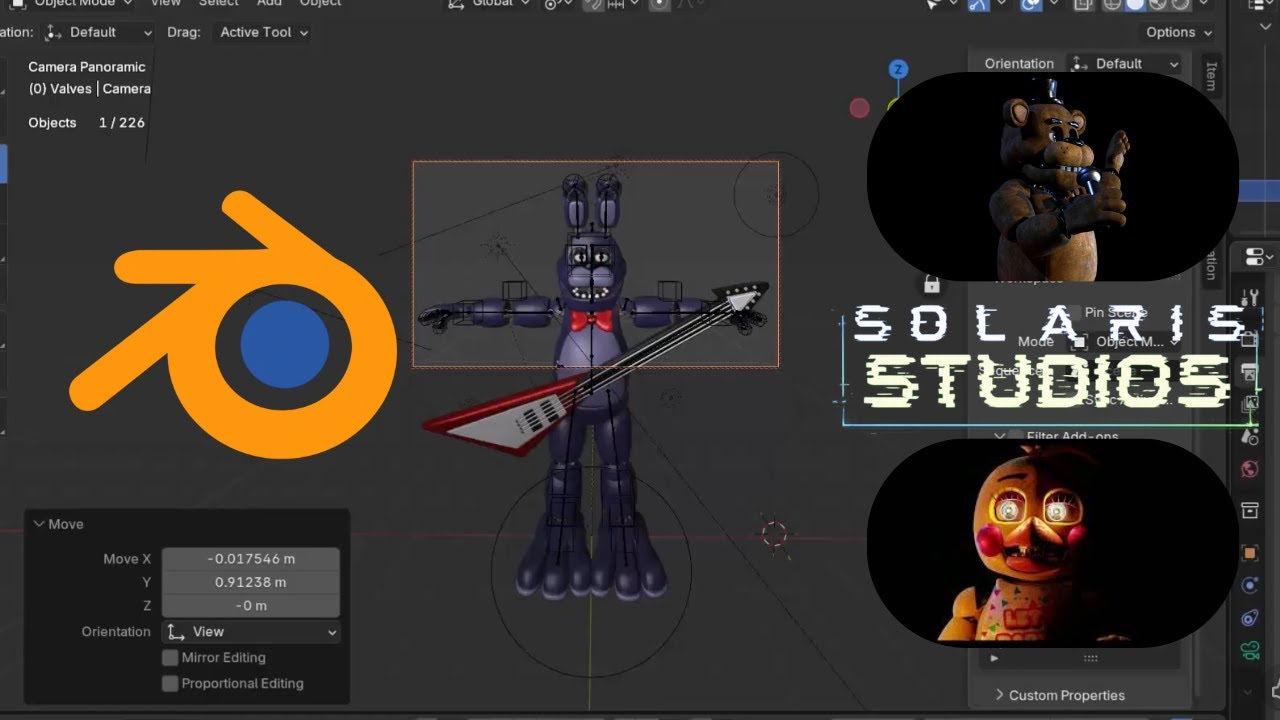Open the Tool properties tab wrench icon
This screenshot has width=1280, height=720.
[x=1250, y=298]
